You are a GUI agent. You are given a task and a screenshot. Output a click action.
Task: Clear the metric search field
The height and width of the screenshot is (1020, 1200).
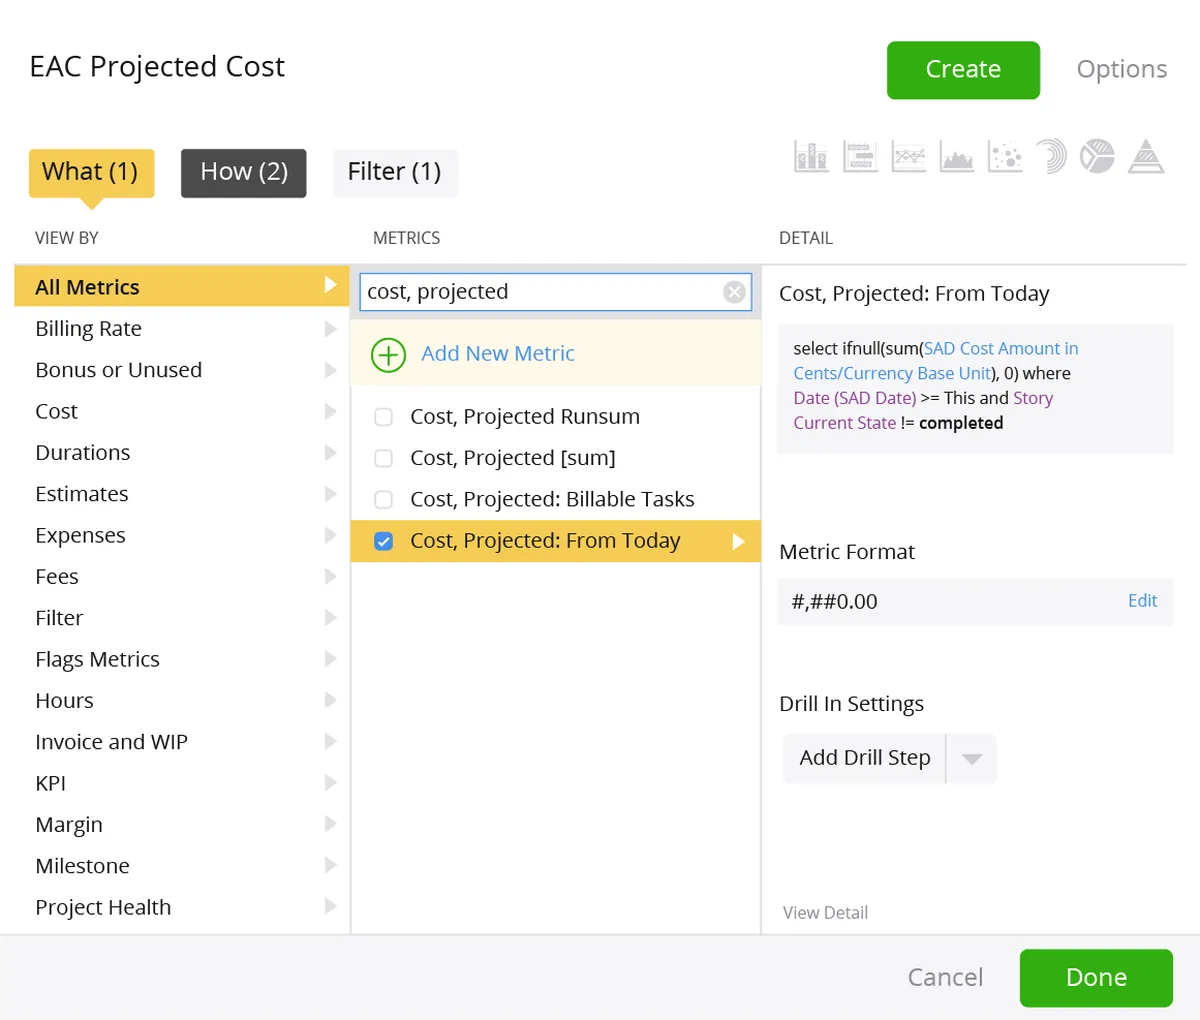click(734, 292)
